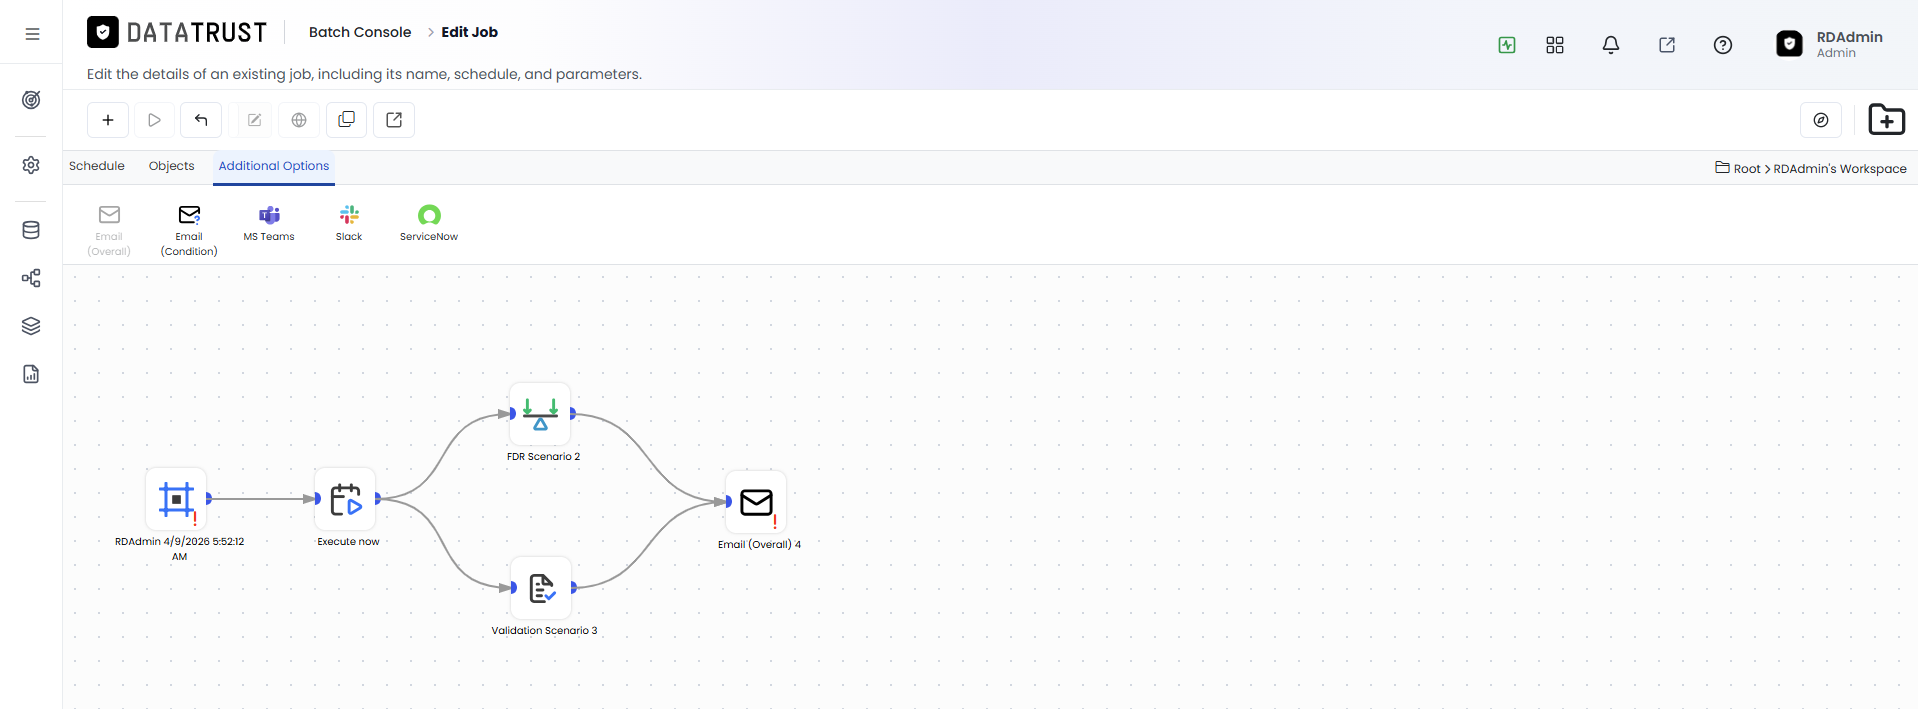Screen dimensions: 1918x709
Task: Open the workflow nodes sidebar icon
Action: (x=31, y=278)
